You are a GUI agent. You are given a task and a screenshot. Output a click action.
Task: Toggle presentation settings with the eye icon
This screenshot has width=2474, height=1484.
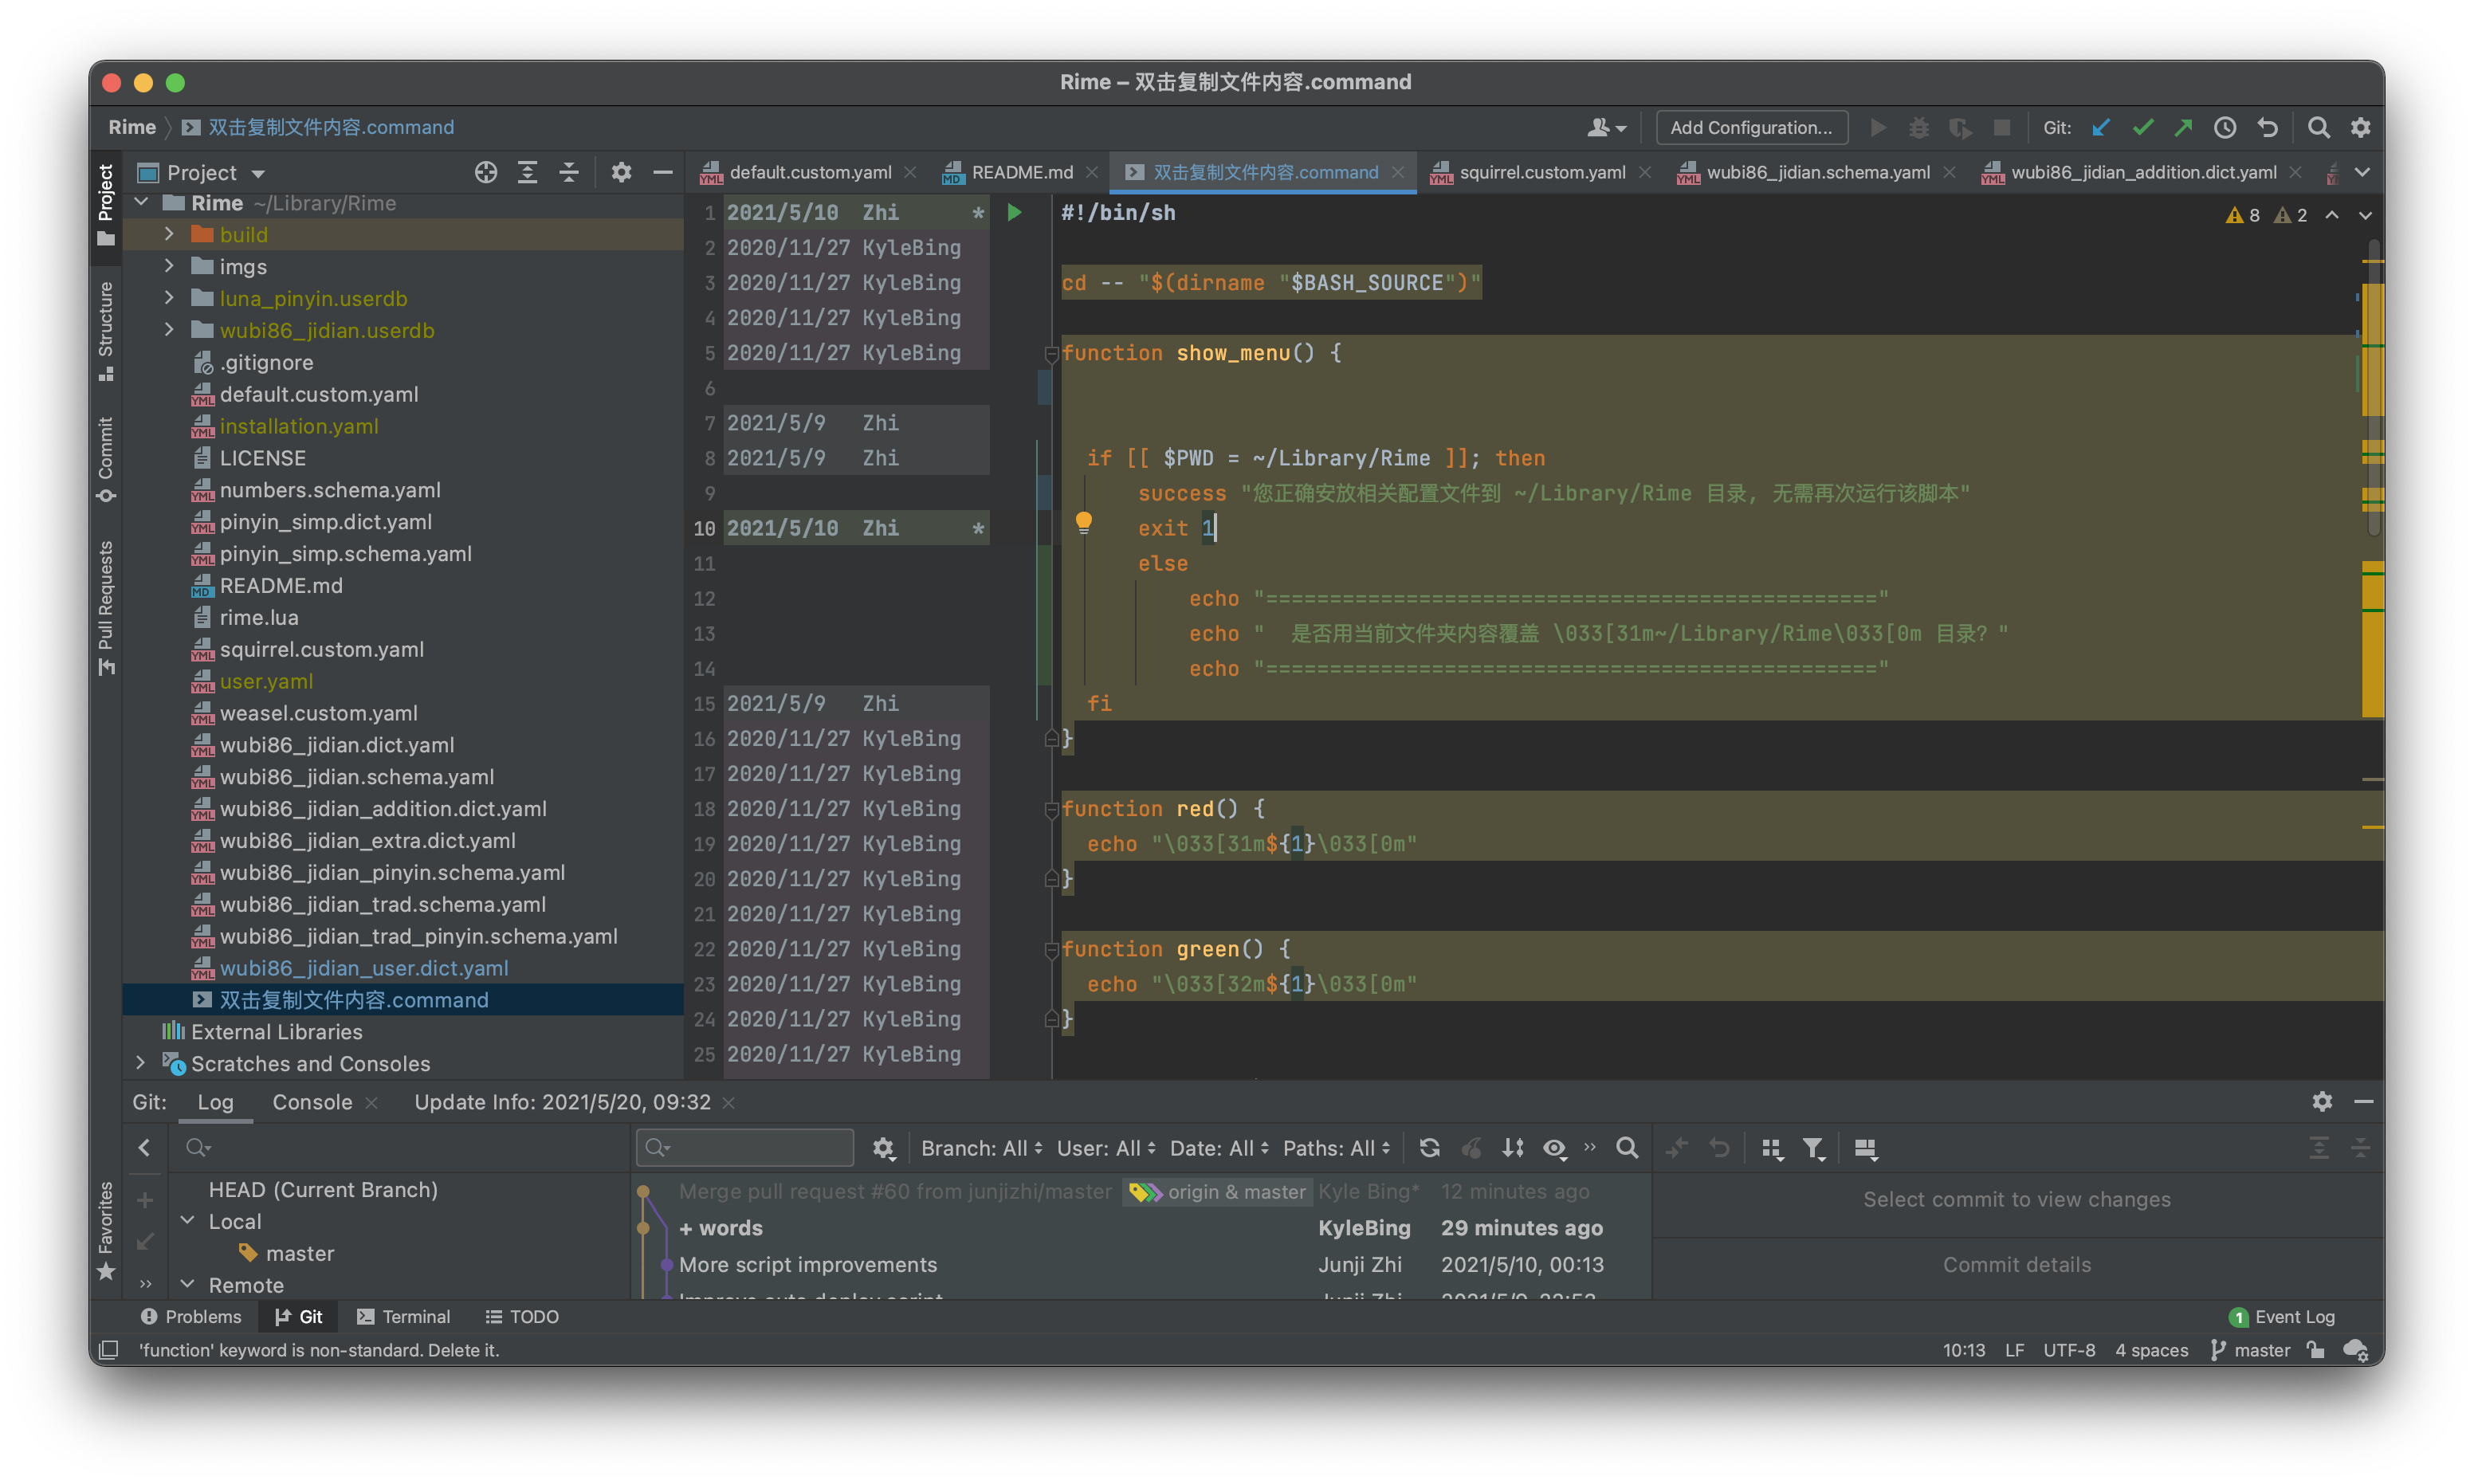tap(1554, 1148)
